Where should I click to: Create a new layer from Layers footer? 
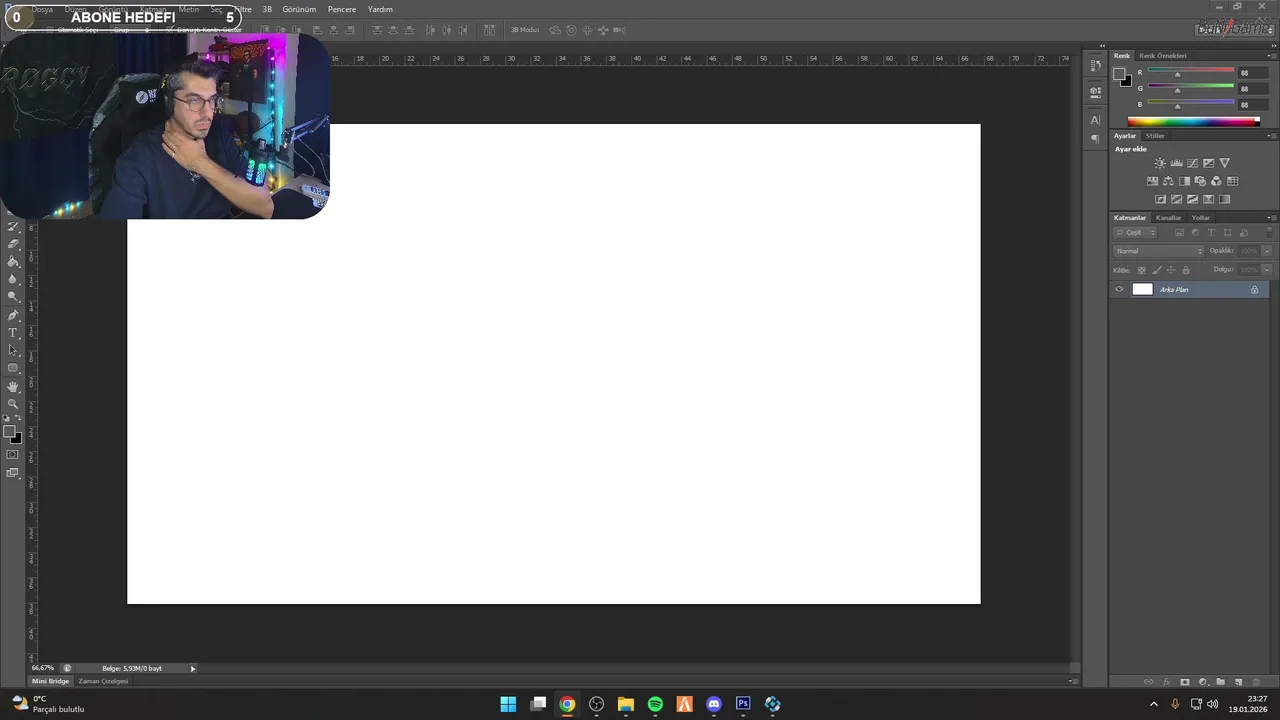point(1238,682)
